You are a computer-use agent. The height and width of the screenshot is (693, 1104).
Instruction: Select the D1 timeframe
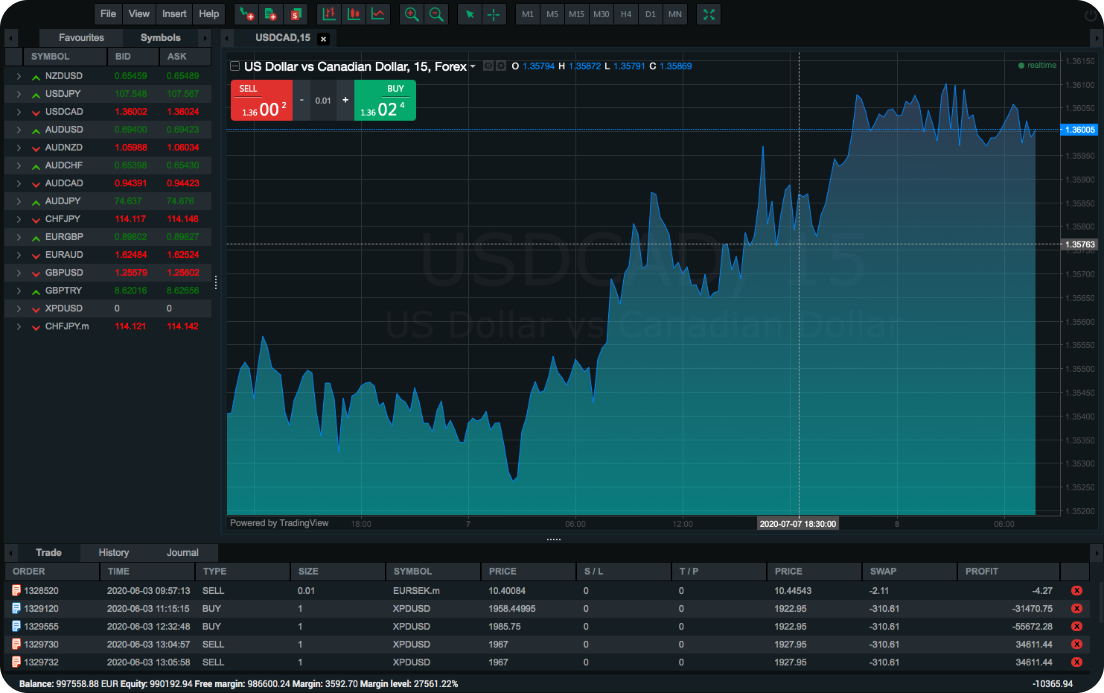click(651, 14)
